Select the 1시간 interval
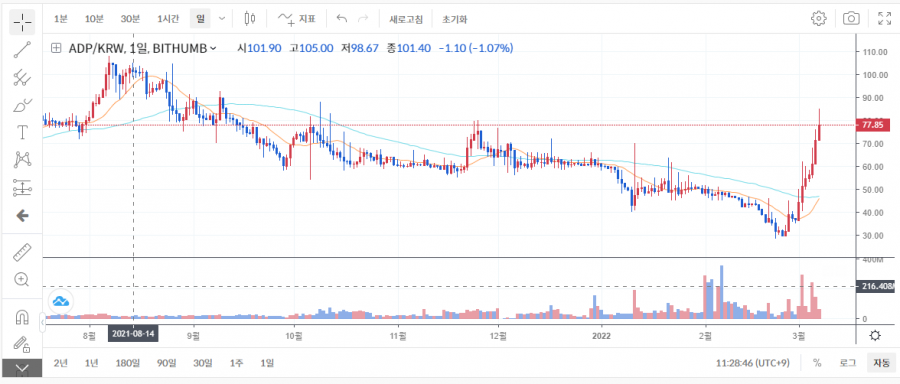The image size is (900, 384). click(x=169, y=19)
